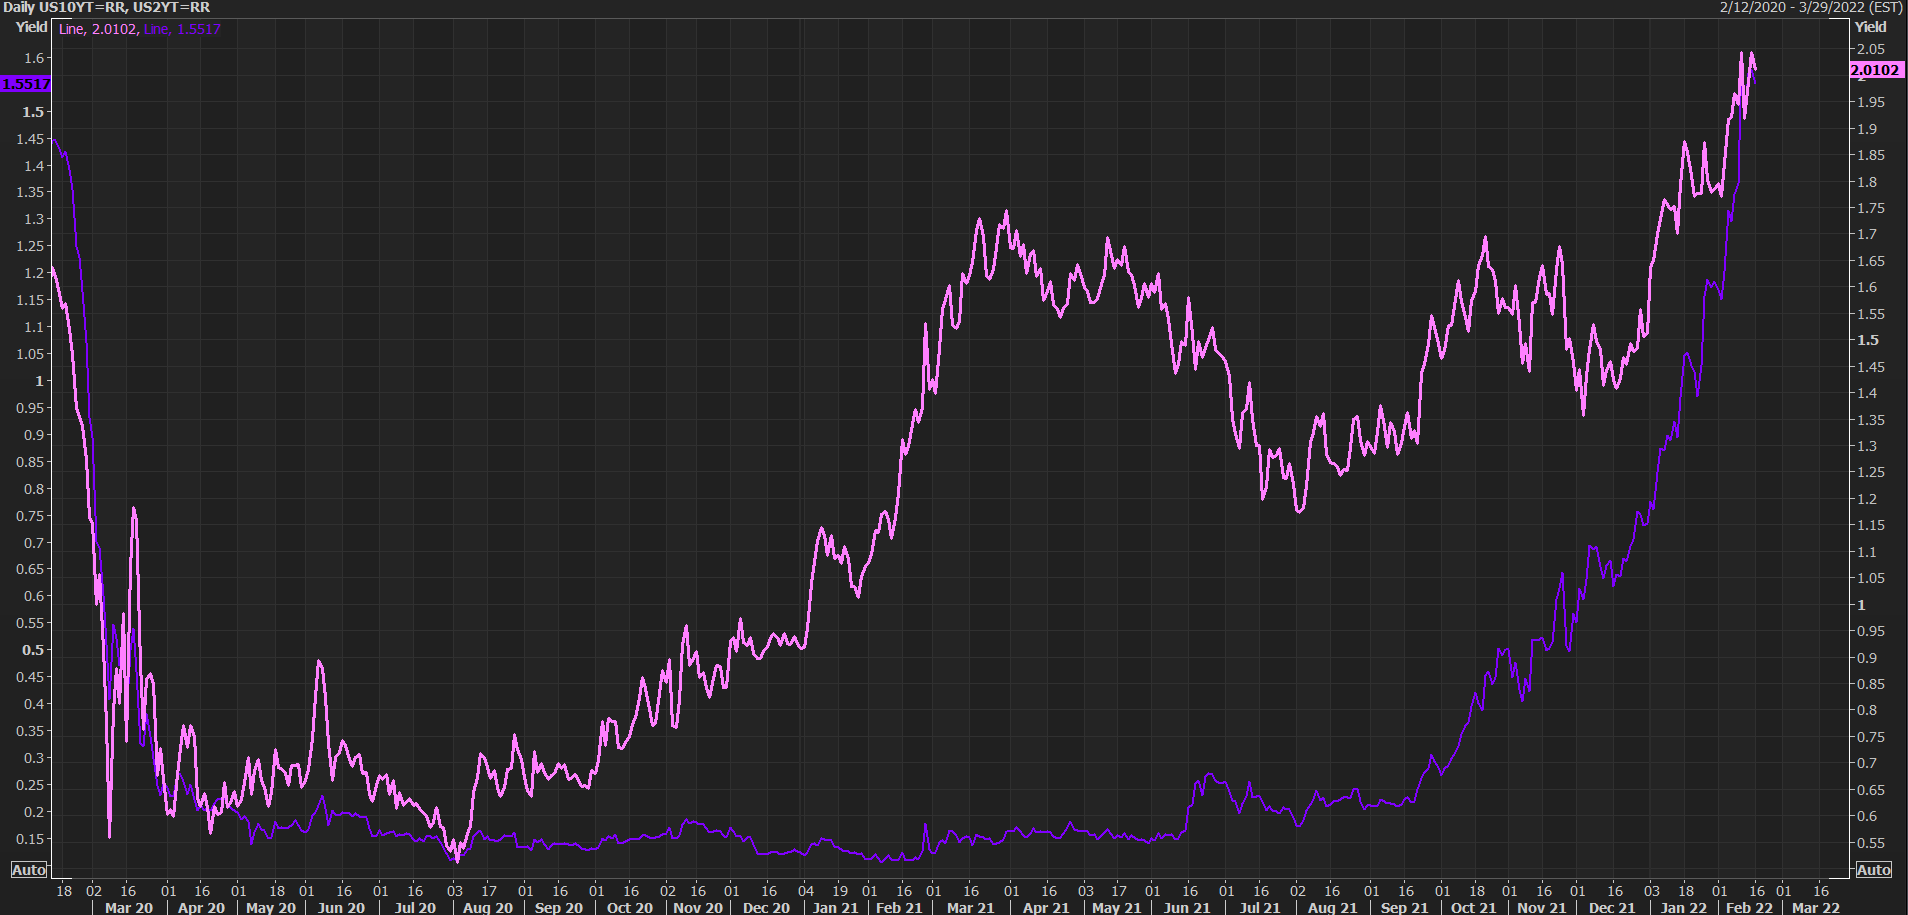
Task: Click the Feb 22 month label
Action: [1749, 908]
